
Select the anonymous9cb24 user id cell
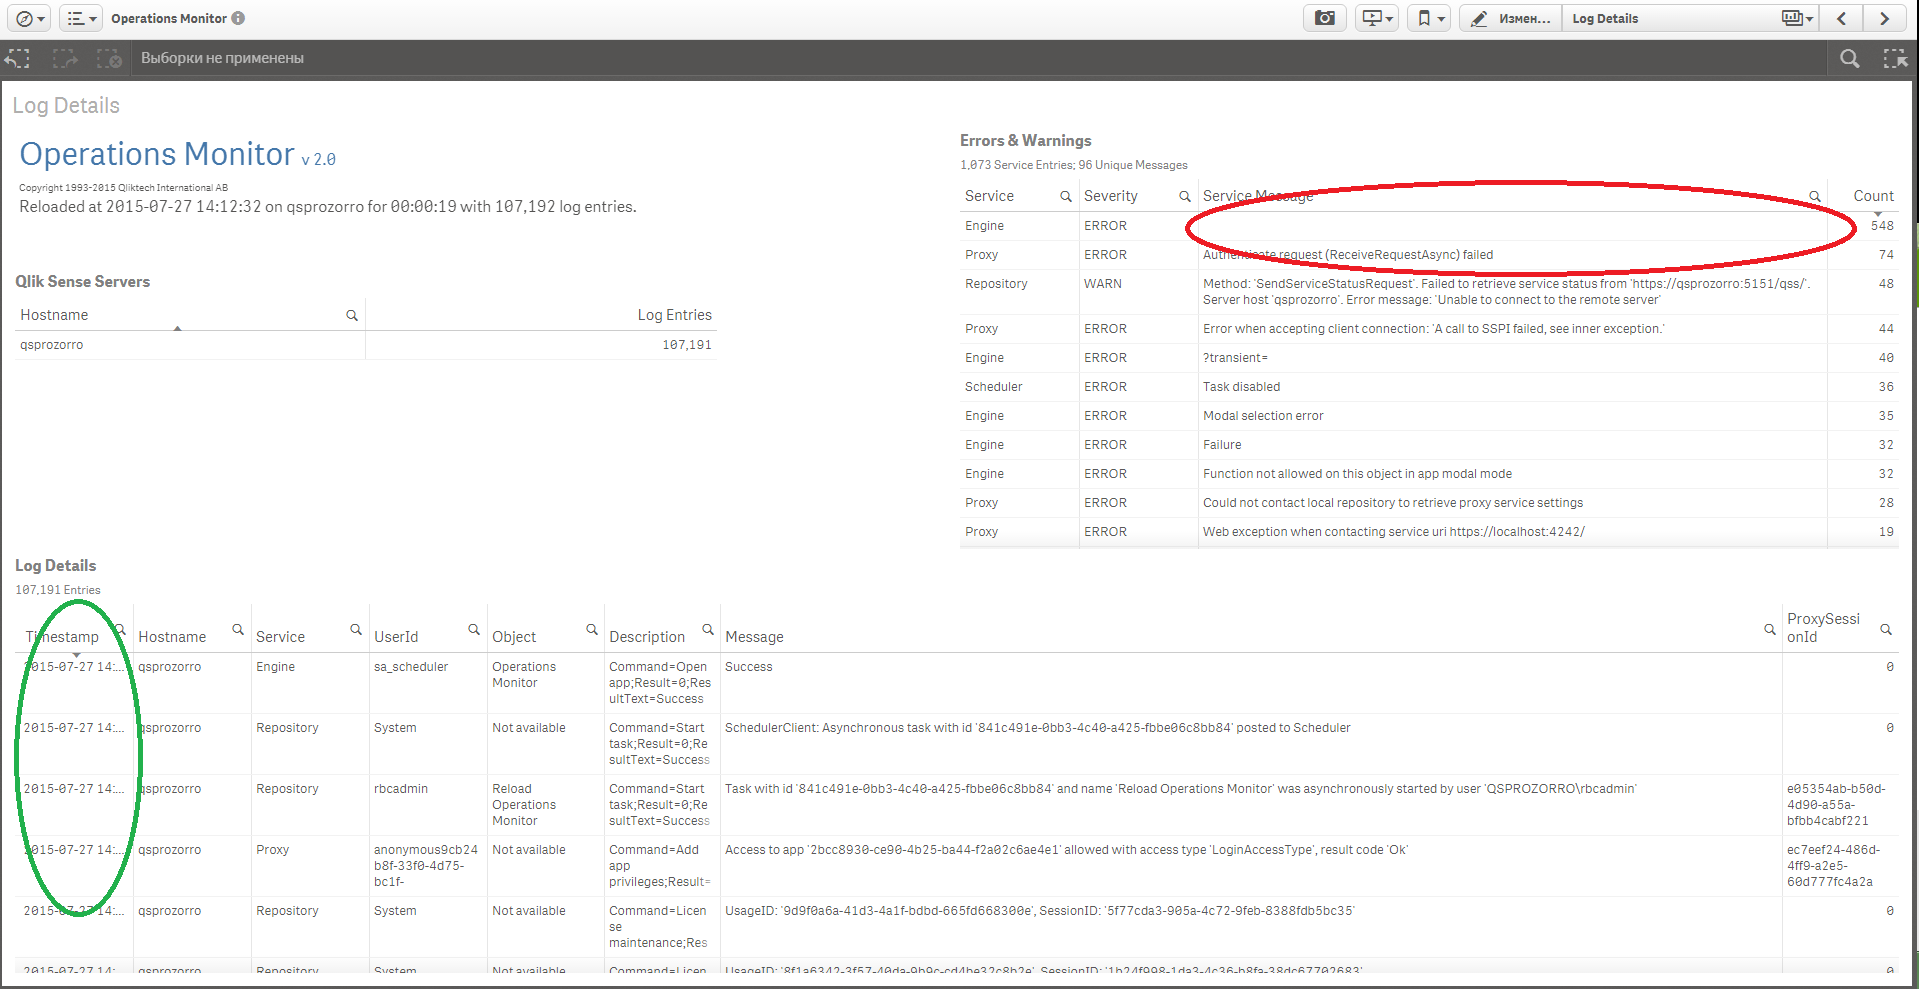(x=425, y=866)
